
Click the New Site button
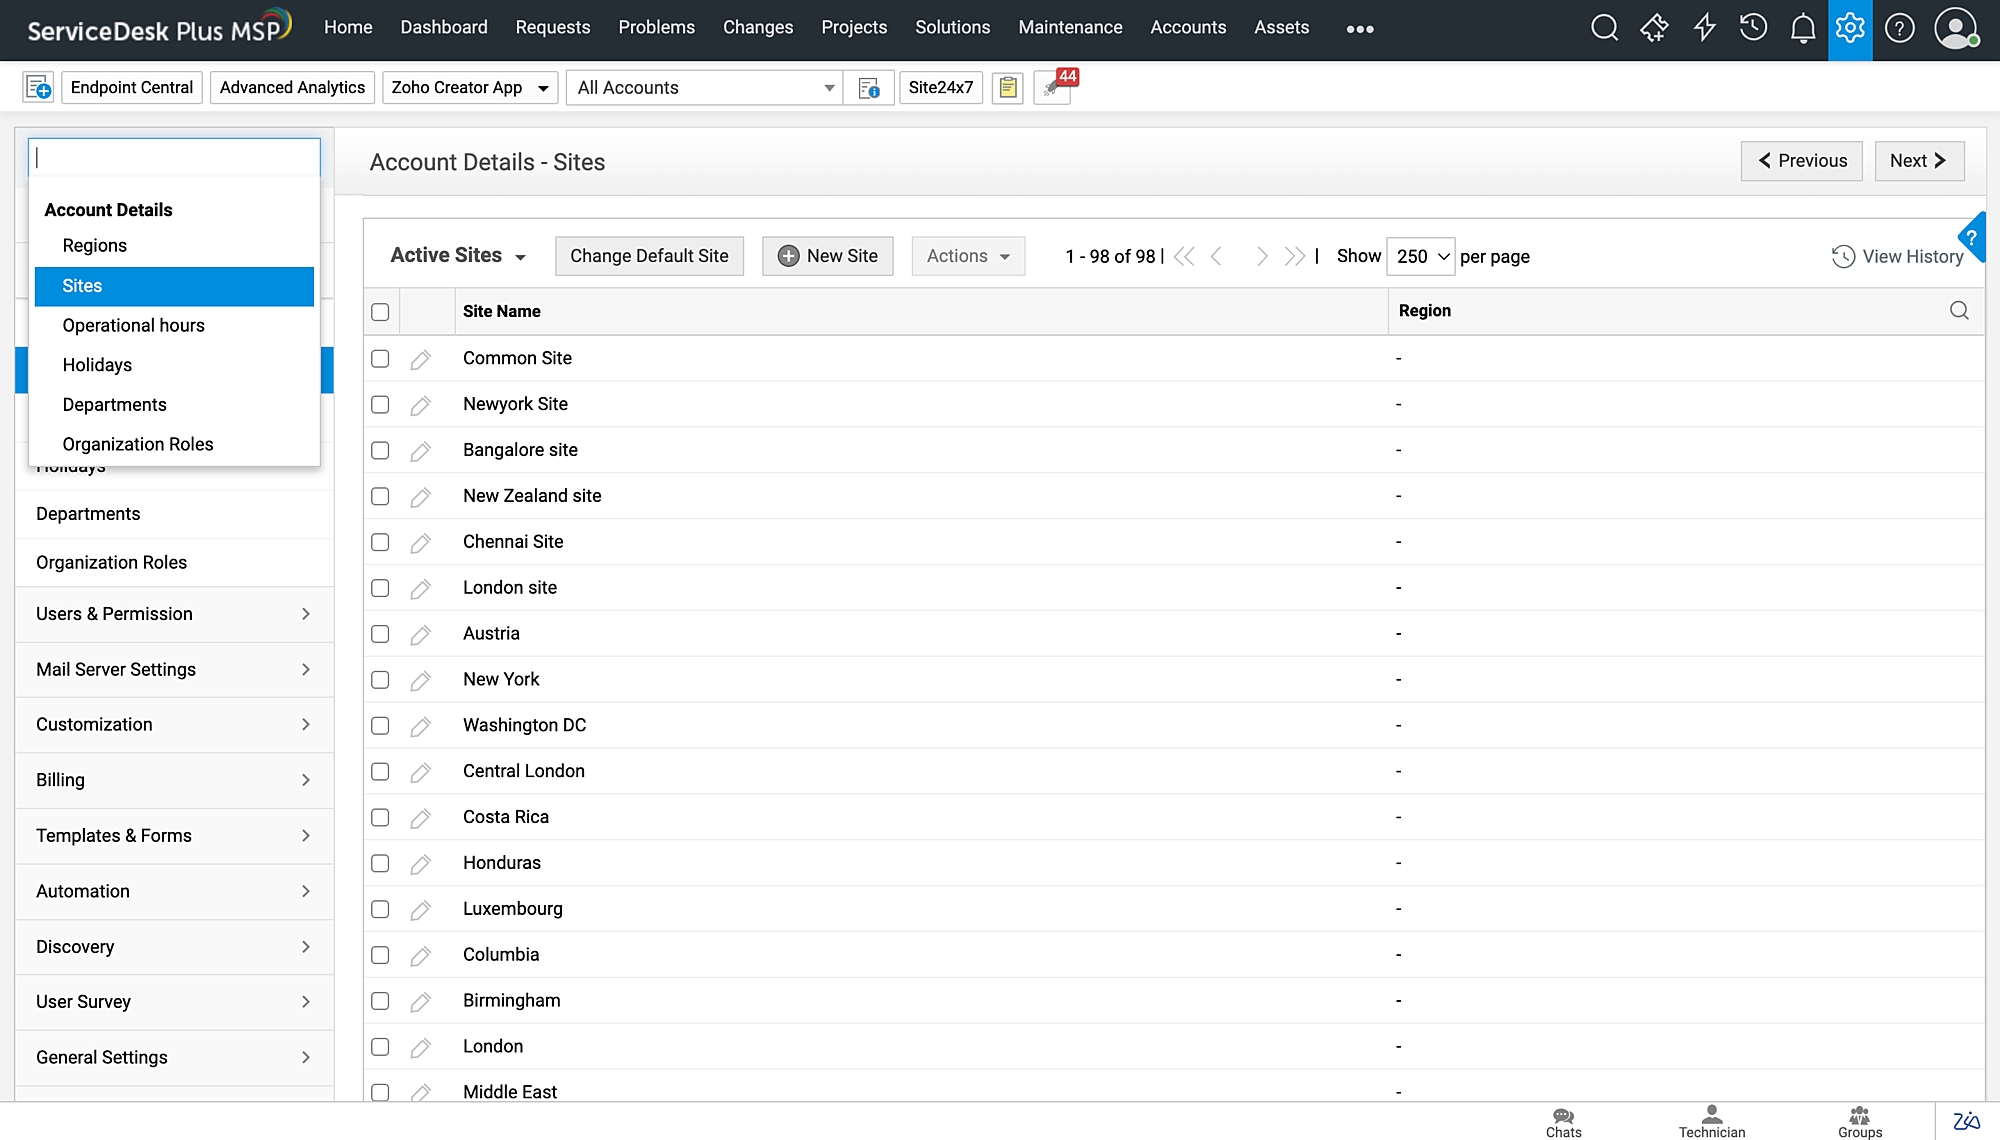[827, 256]
